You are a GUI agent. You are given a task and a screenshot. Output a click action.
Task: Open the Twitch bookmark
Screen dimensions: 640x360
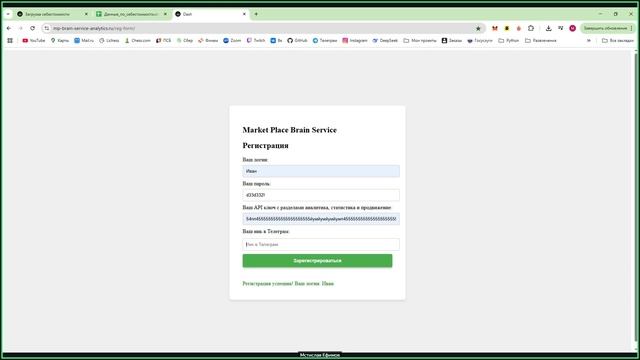click(256, 40)
